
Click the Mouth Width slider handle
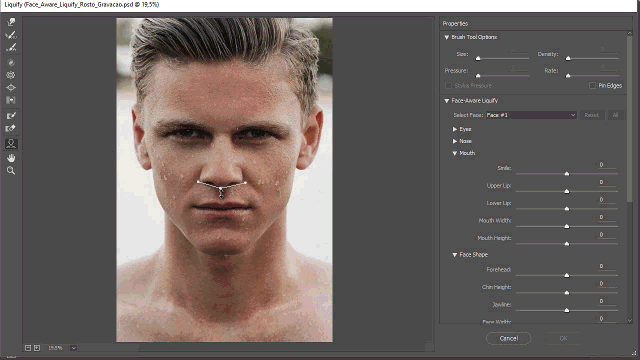click(567, 227)
